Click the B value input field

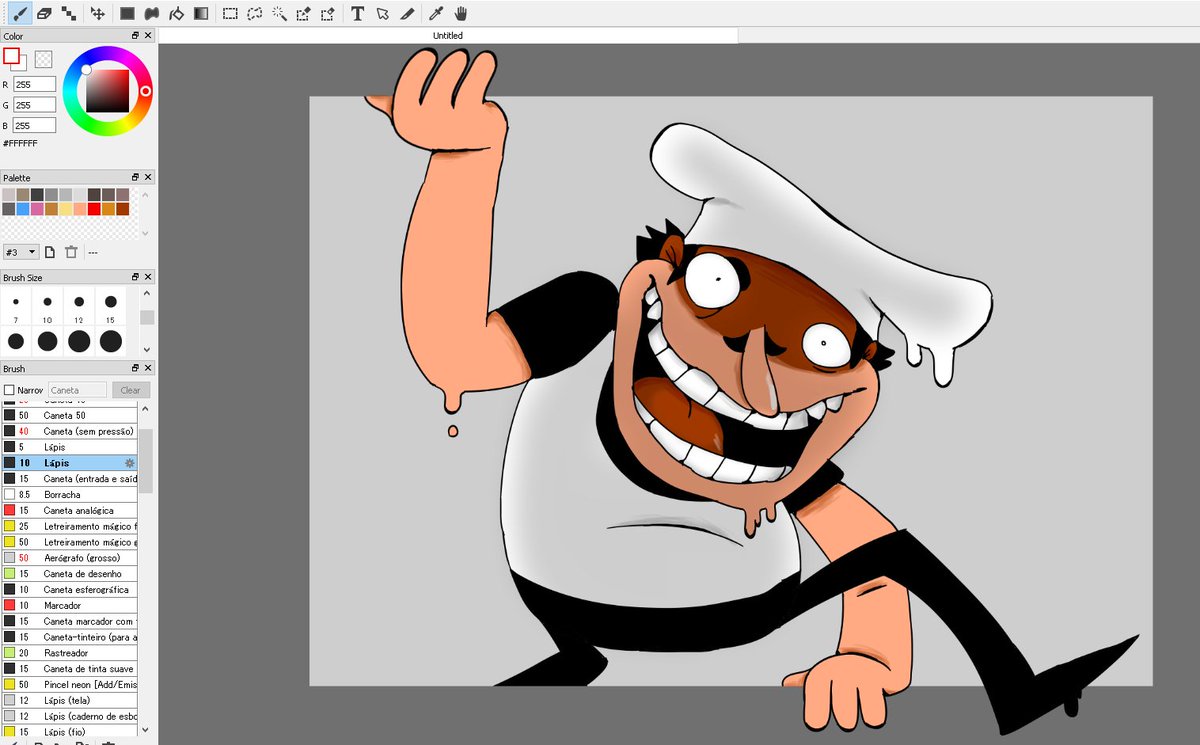35,126
